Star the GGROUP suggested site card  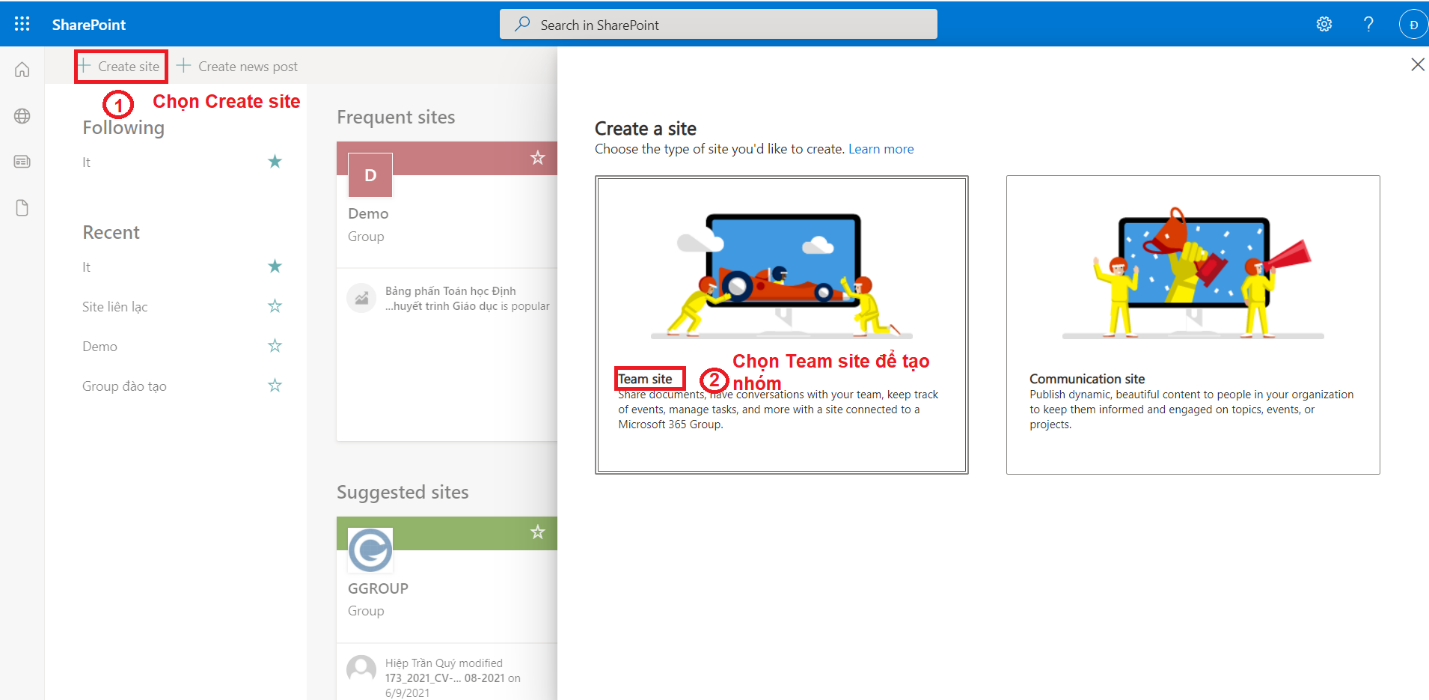tap(538, 532)
